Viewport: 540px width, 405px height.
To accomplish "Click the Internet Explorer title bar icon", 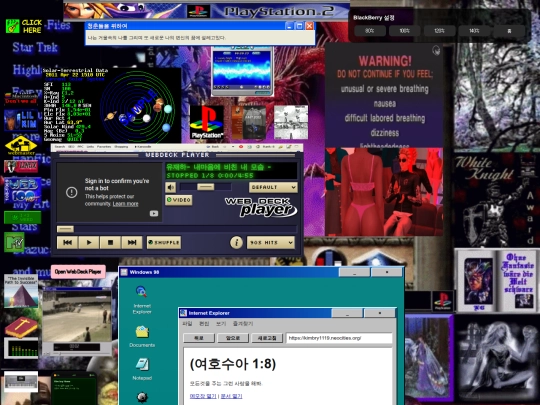I will pyautogui.click(x=184, y=313).
